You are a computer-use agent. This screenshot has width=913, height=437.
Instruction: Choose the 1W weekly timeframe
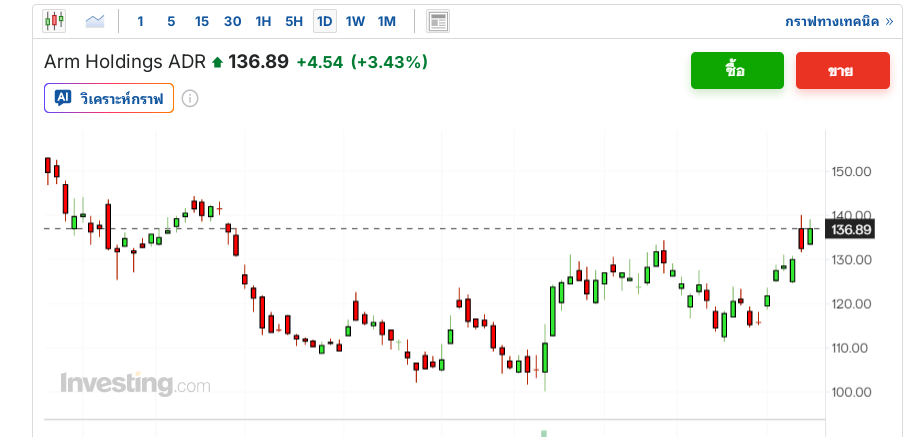[x=355, y=22]
